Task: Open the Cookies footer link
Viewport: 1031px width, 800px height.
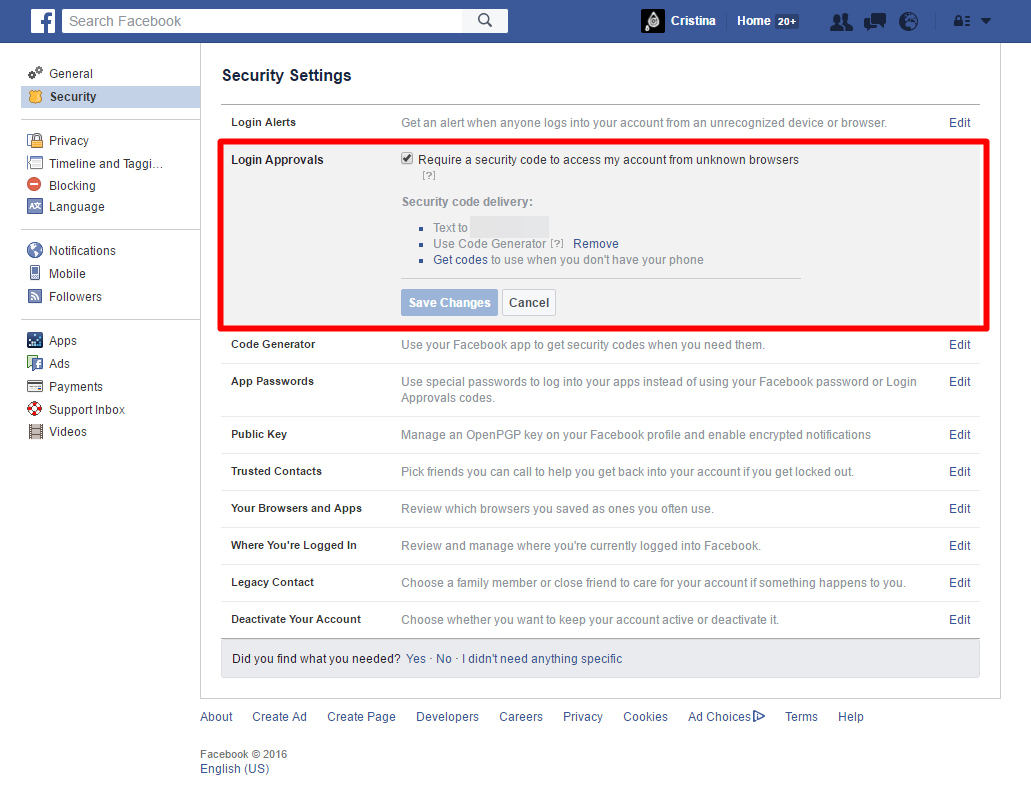Action: (645, 717)
